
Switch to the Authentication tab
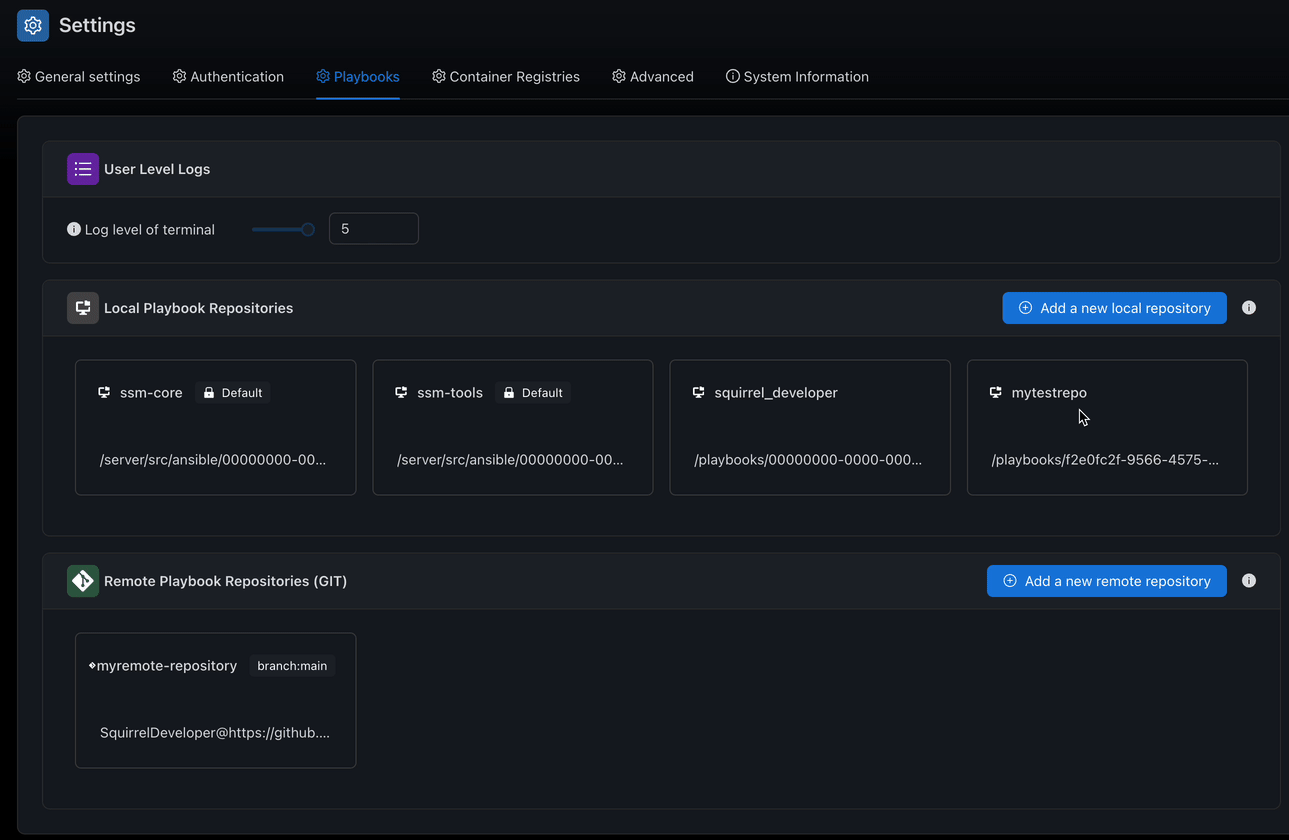[228, 77]
